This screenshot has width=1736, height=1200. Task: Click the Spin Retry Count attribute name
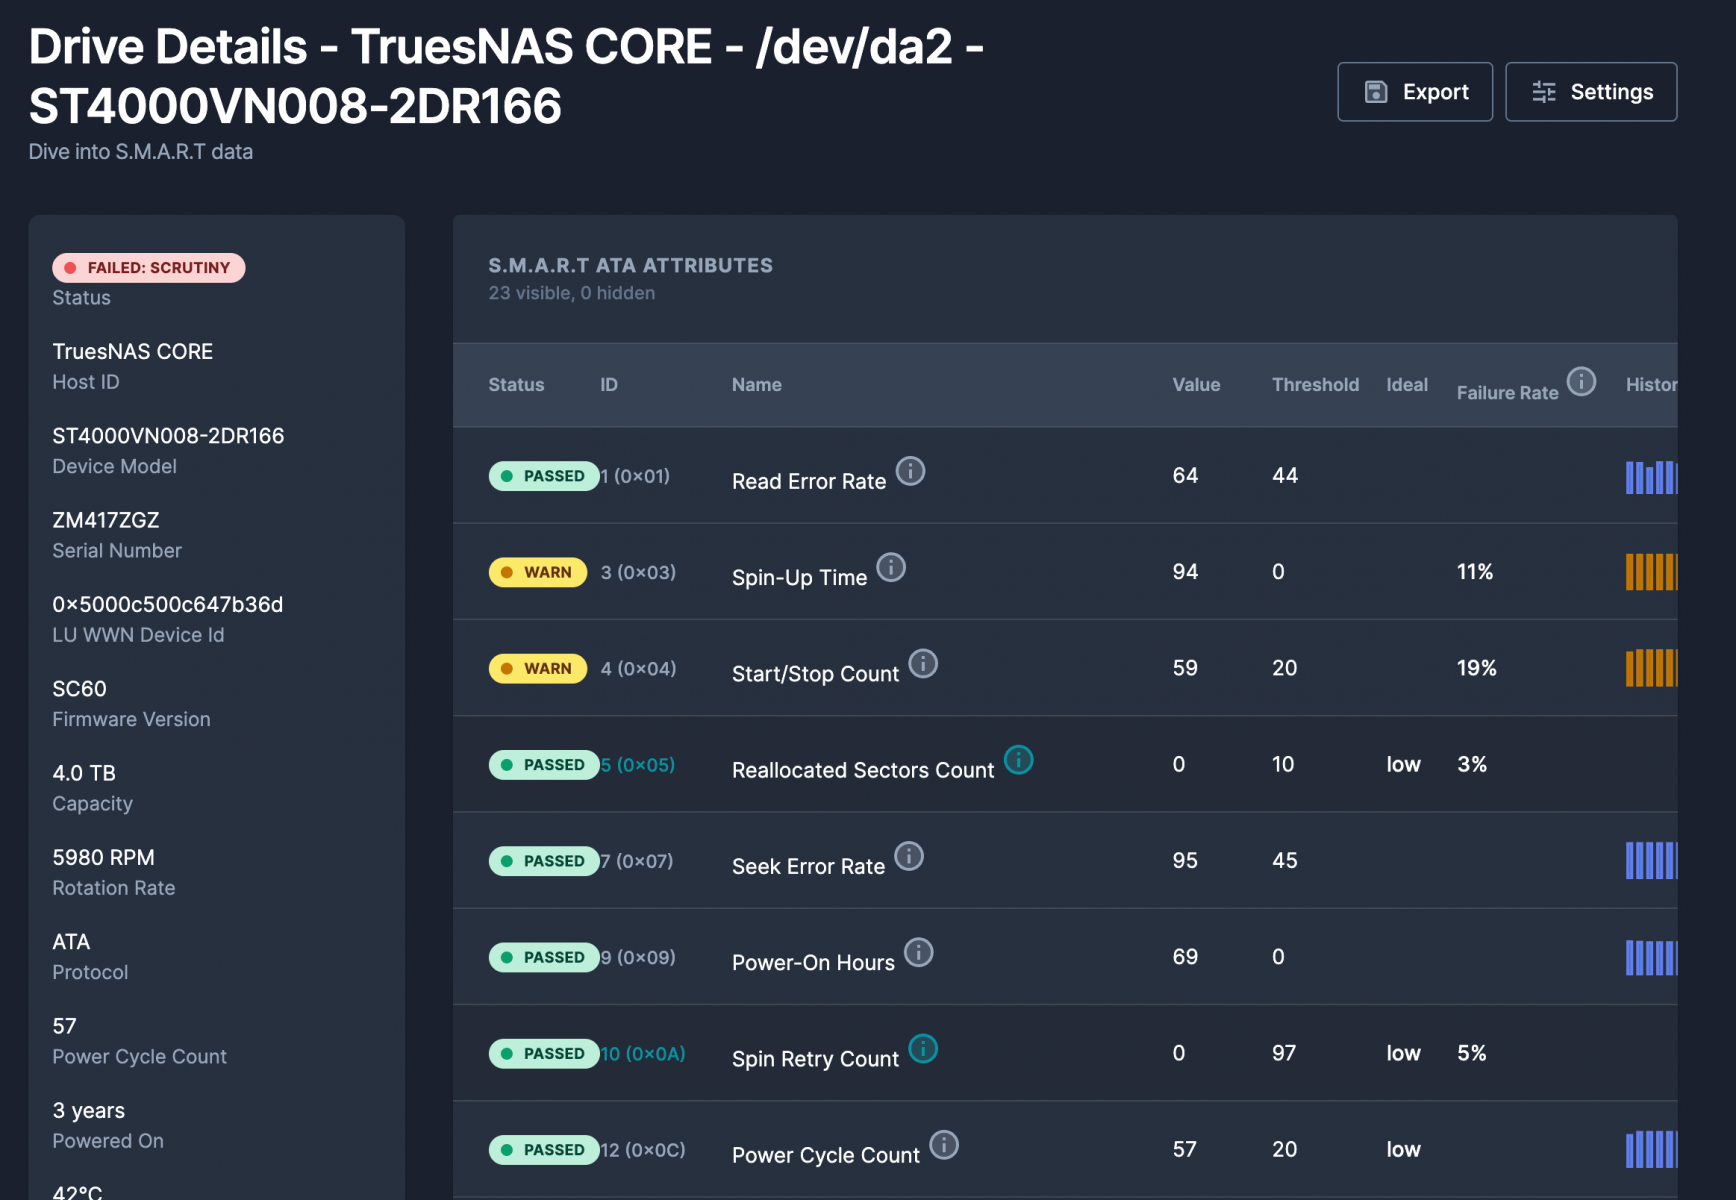(x=815, y=1060)
